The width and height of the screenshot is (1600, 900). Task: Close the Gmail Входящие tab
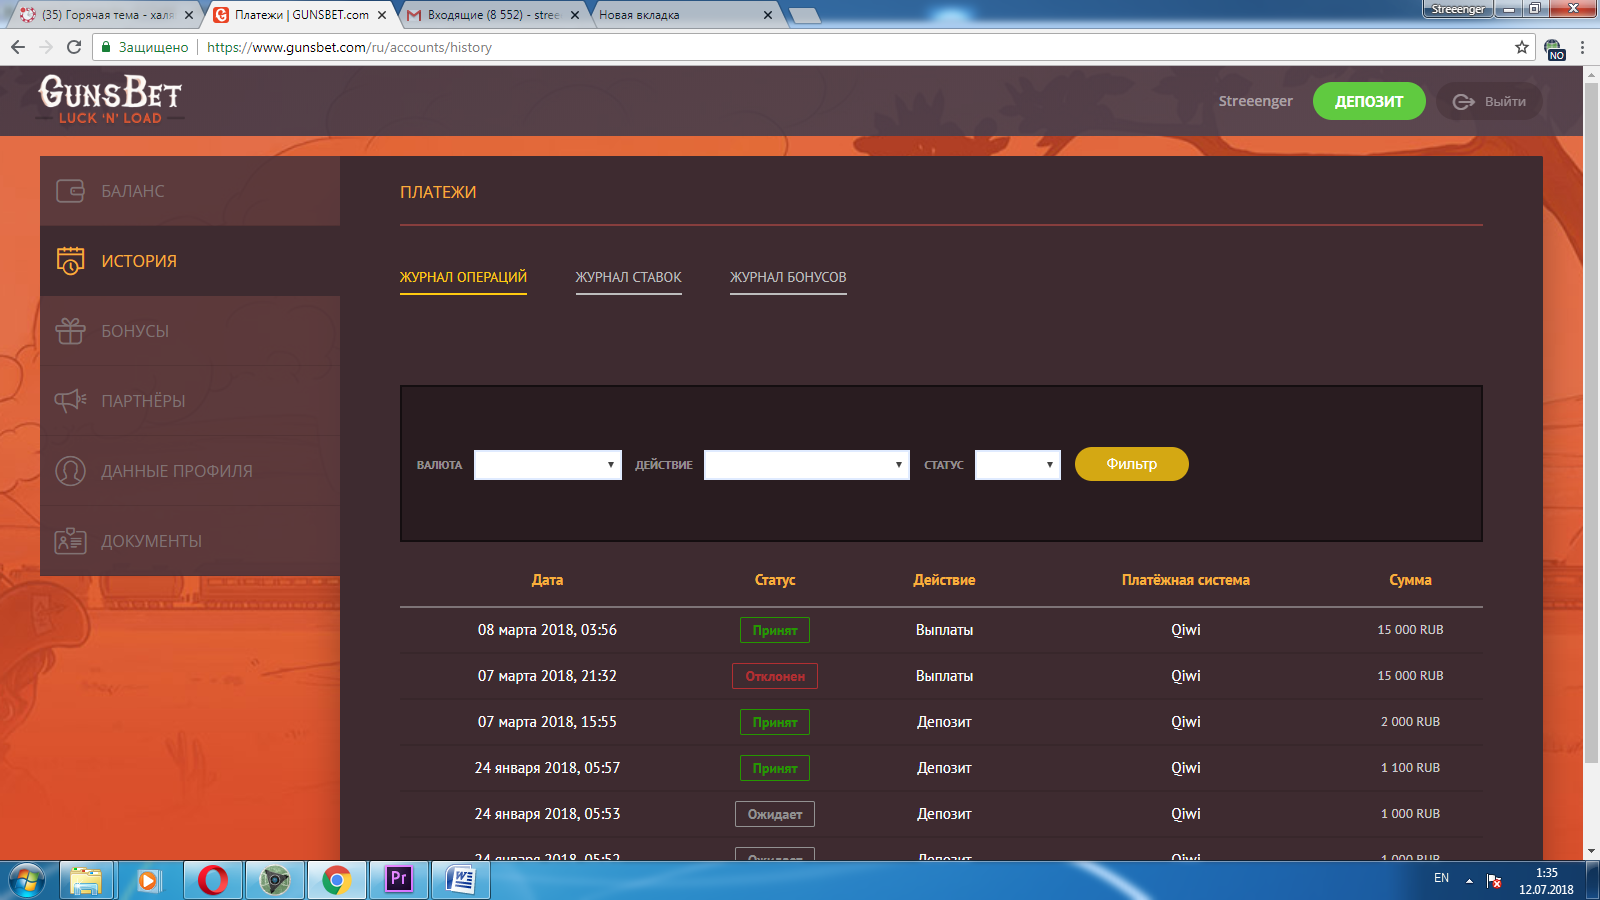(575, 15)
